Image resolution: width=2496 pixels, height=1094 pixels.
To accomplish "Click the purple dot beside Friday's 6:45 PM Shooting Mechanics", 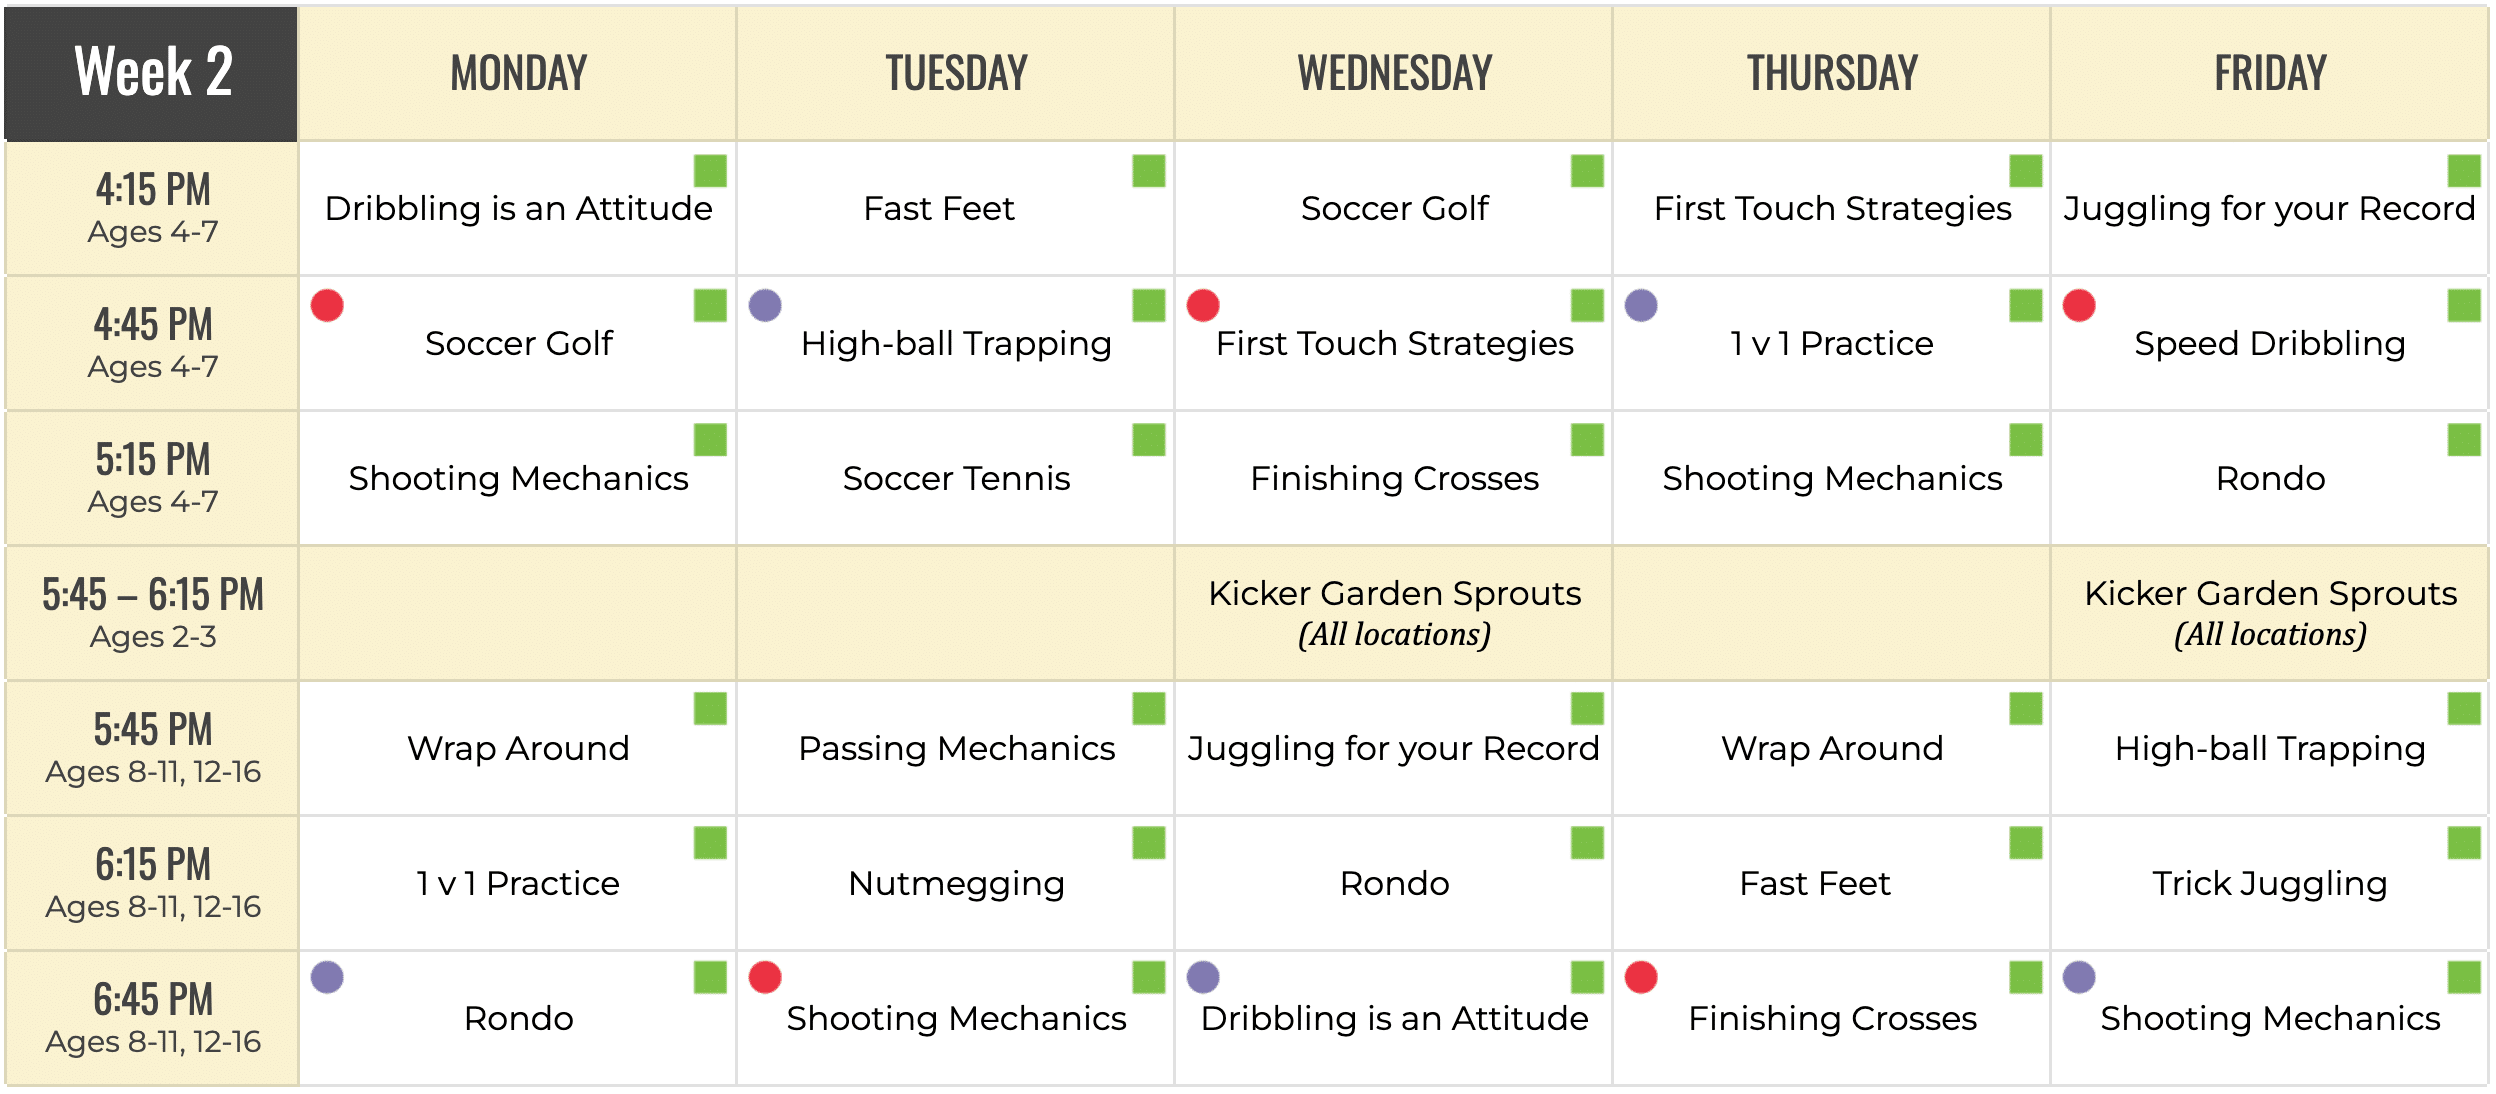I will pos(2079,977).
